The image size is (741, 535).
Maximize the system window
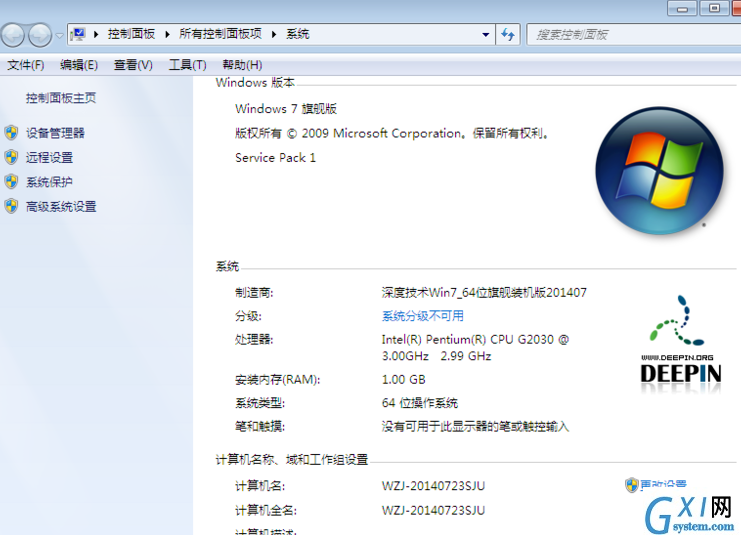(714, 9)
